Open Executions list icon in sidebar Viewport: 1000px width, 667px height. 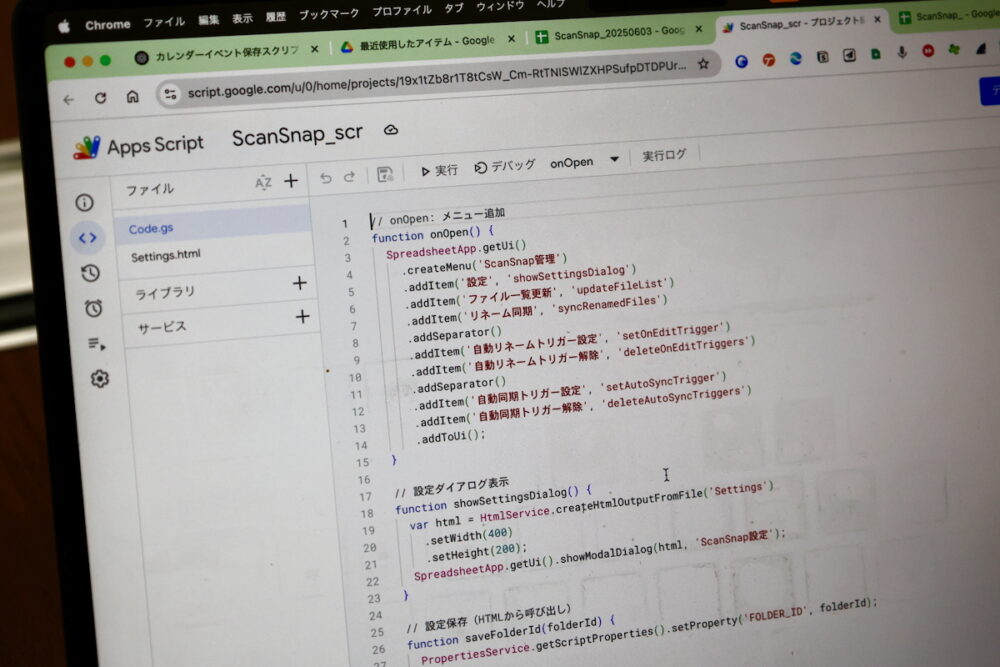[96, 343]
